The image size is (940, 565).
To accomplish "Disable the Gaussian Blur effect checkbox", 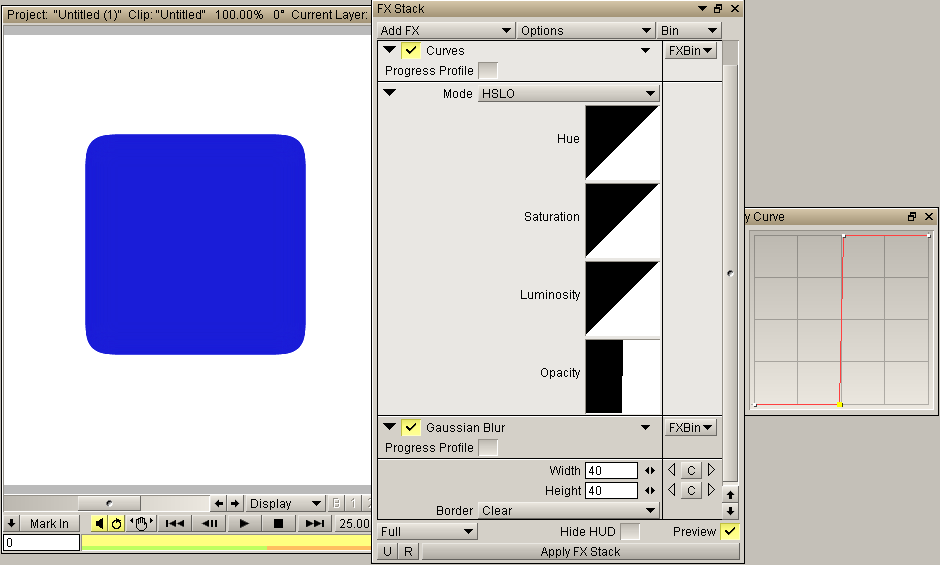I will pyautogui.click(x=411, y=427).
